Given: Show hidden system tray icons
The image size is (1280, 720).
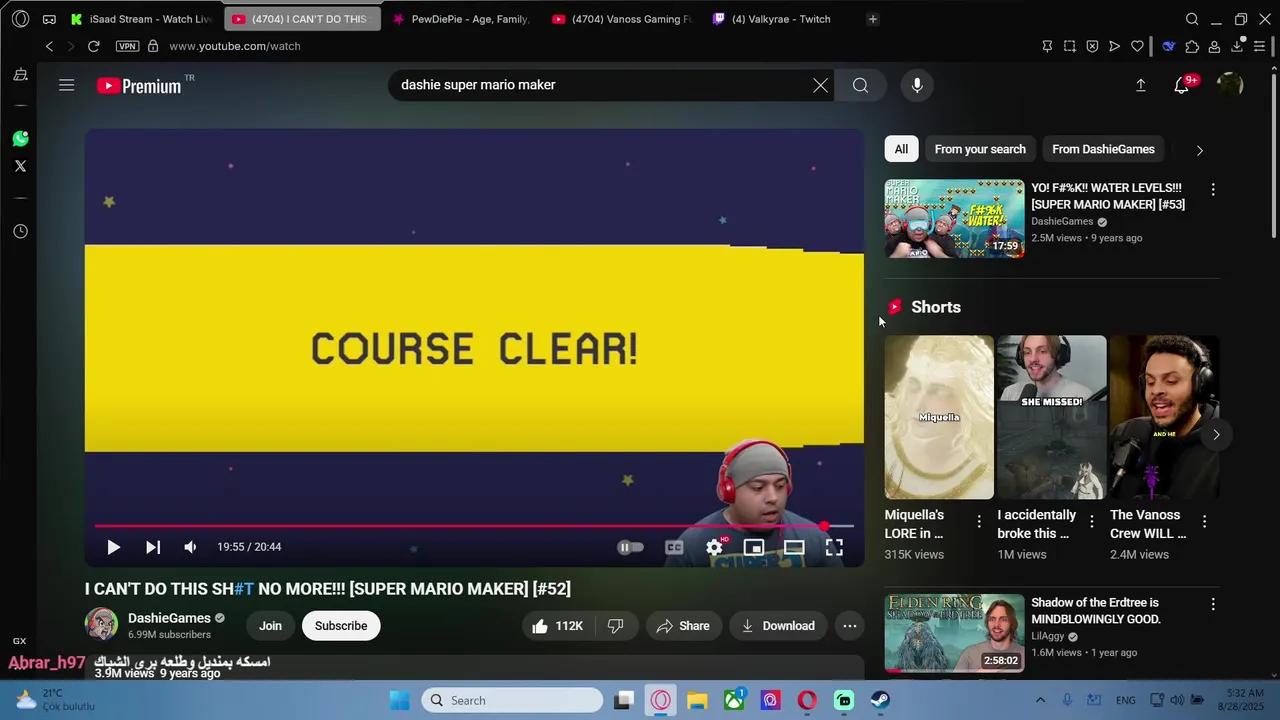Looking at the screenshot, I should coord(1040,700).
